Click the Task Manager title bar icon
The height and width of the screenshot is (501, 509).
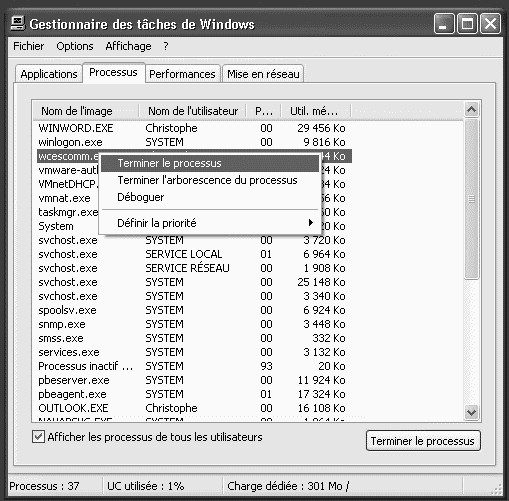[18, 24]
